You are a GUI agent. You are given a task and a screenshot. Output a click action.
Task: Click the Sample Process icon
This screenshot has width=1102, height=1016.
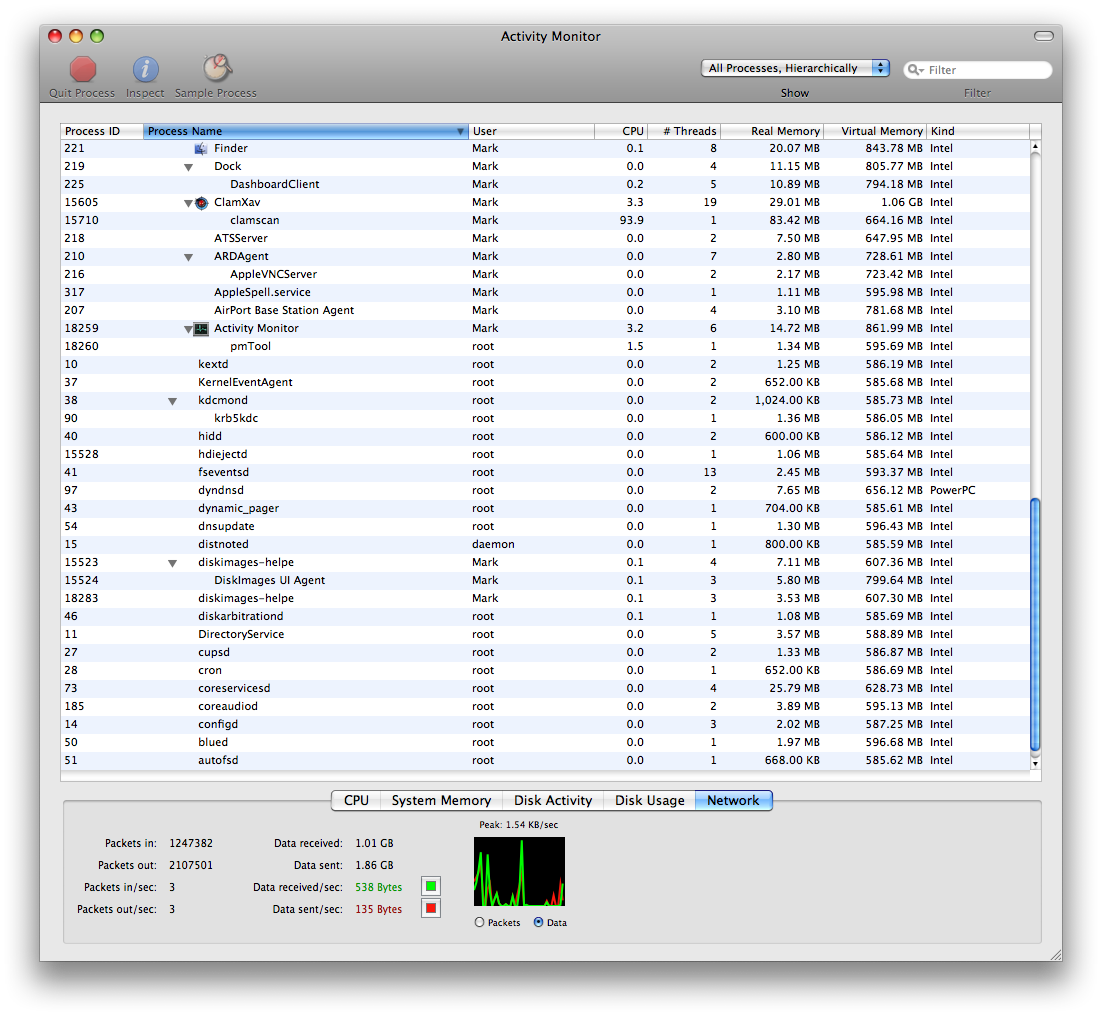pyautogui.click(x=217, y=68)
